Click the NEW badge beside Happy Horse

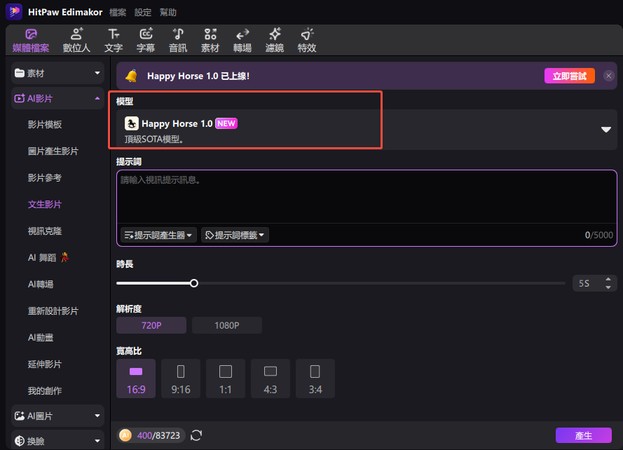coord(226,124)
